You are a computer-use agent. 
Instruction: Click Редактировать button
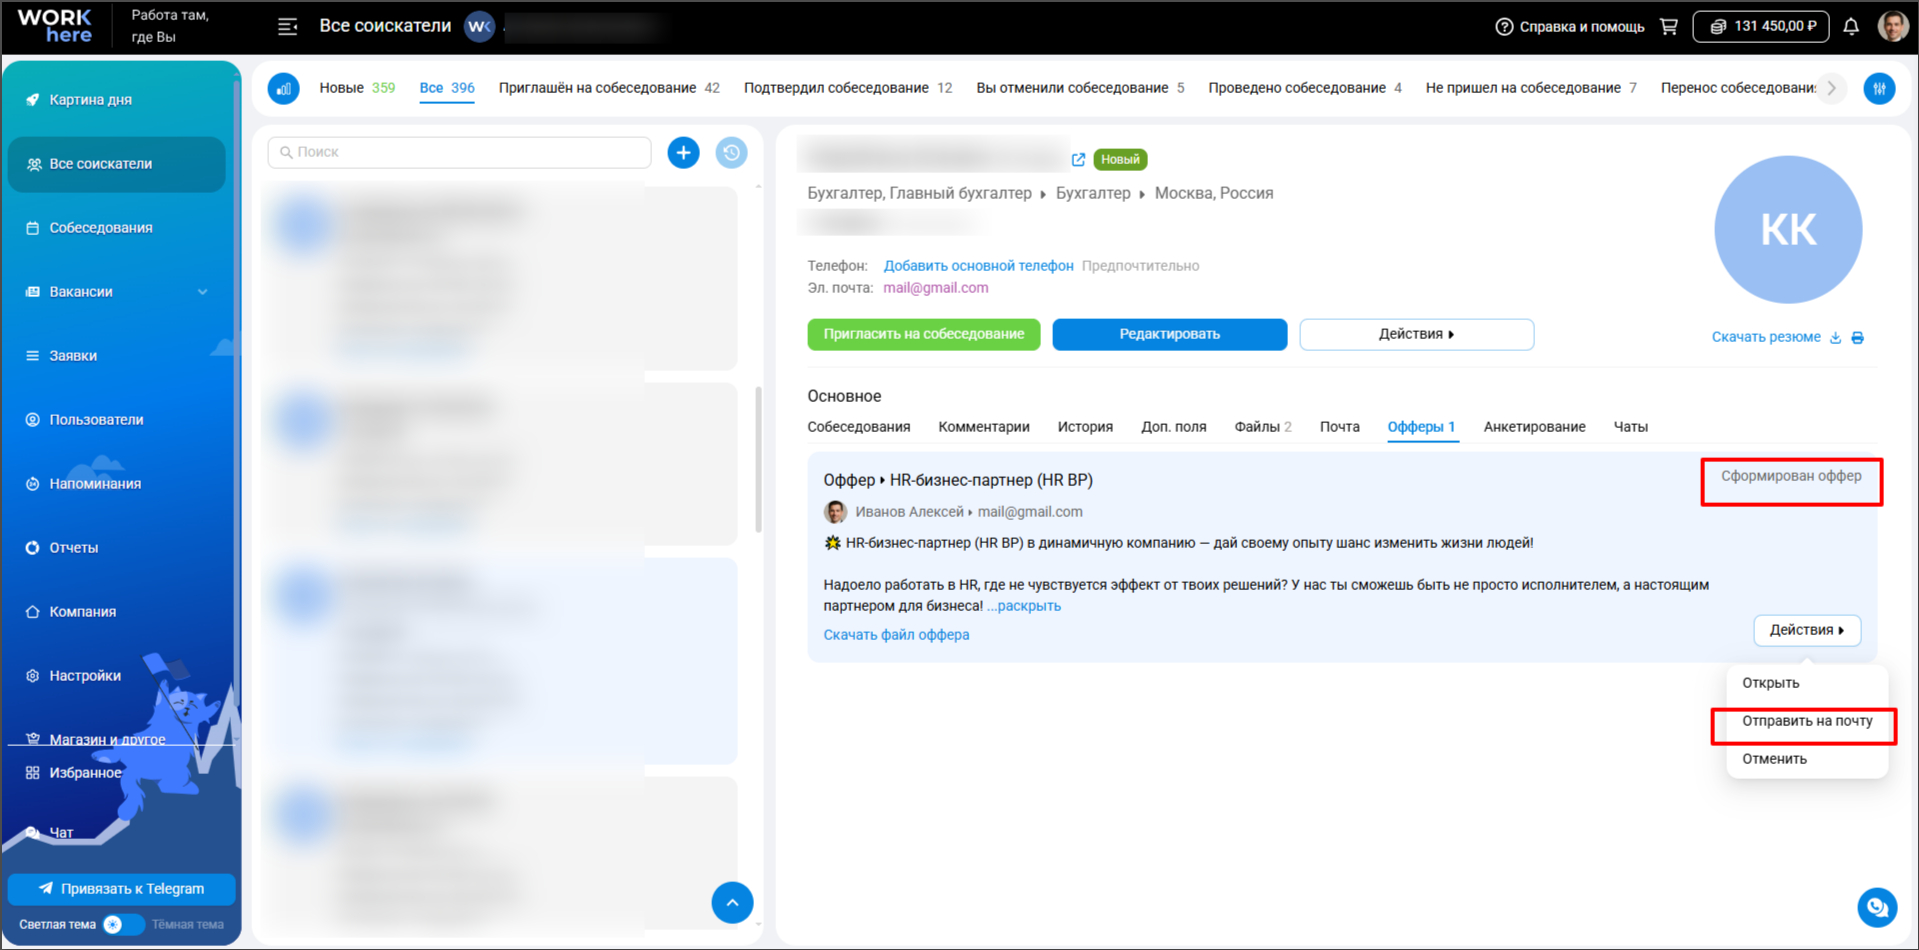point(1170,334)
